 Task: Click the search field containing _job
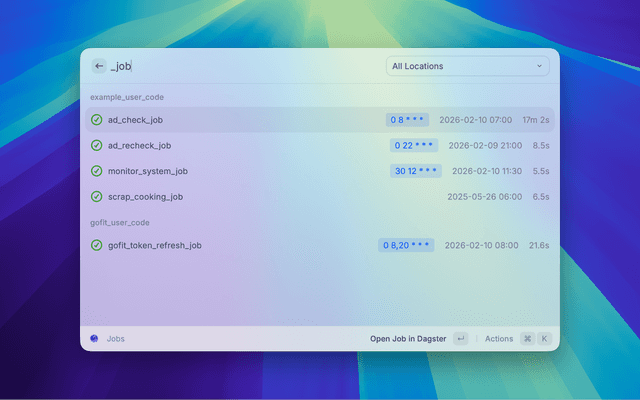pyautogui.click(x=240, y=66)
